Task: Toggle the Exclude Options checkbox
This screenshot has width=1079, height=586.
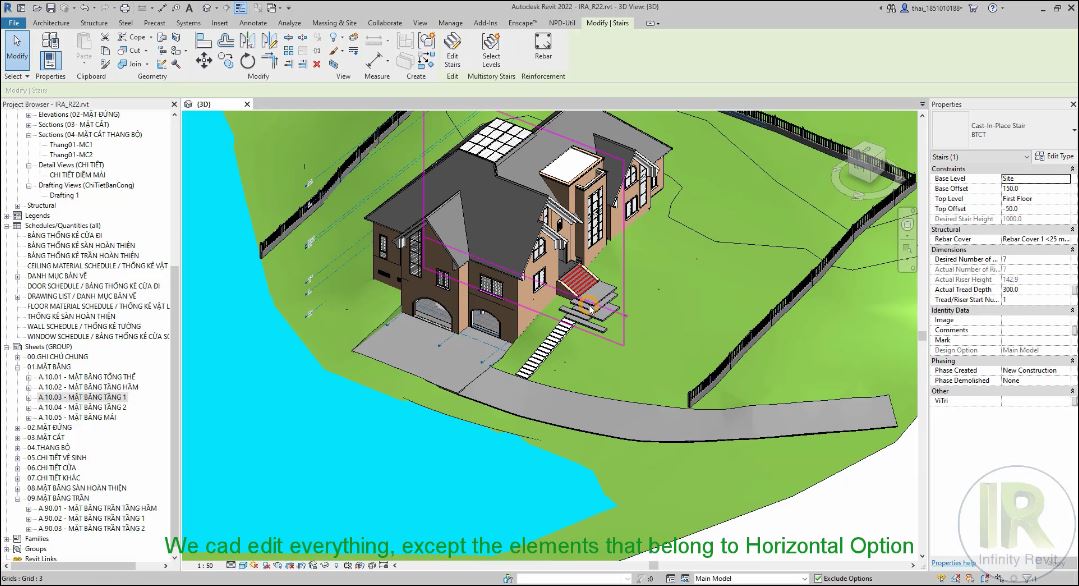Action: [816, 578]
